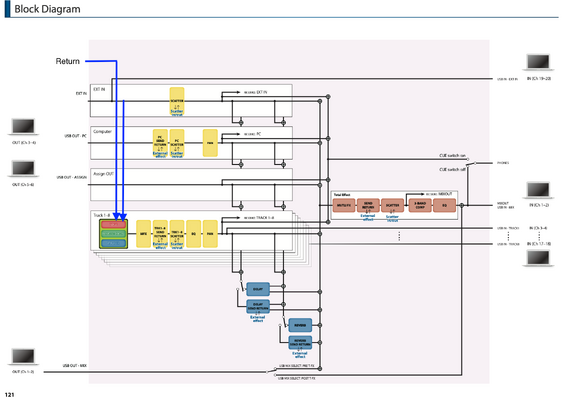
Task: Click the Assign OUT channel label
Action: click(x=103, y=173)
